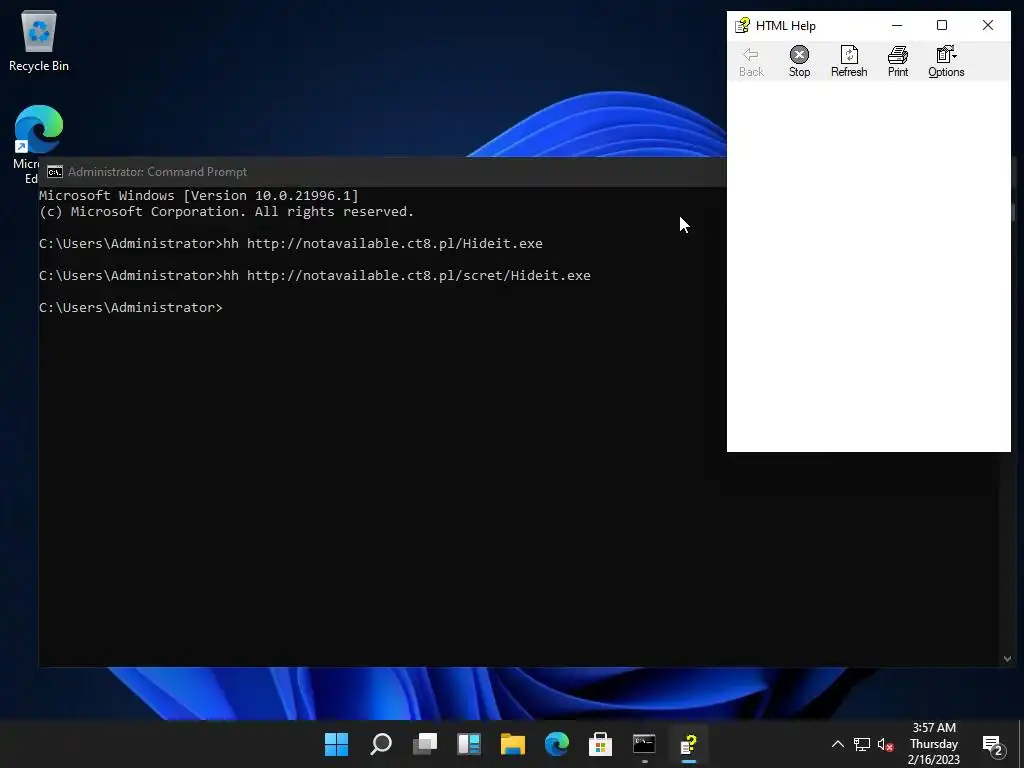The height and width of the screenshot is (768, 1024).
Task: Click the network icon in system tray
Action: tap(861, 744)
